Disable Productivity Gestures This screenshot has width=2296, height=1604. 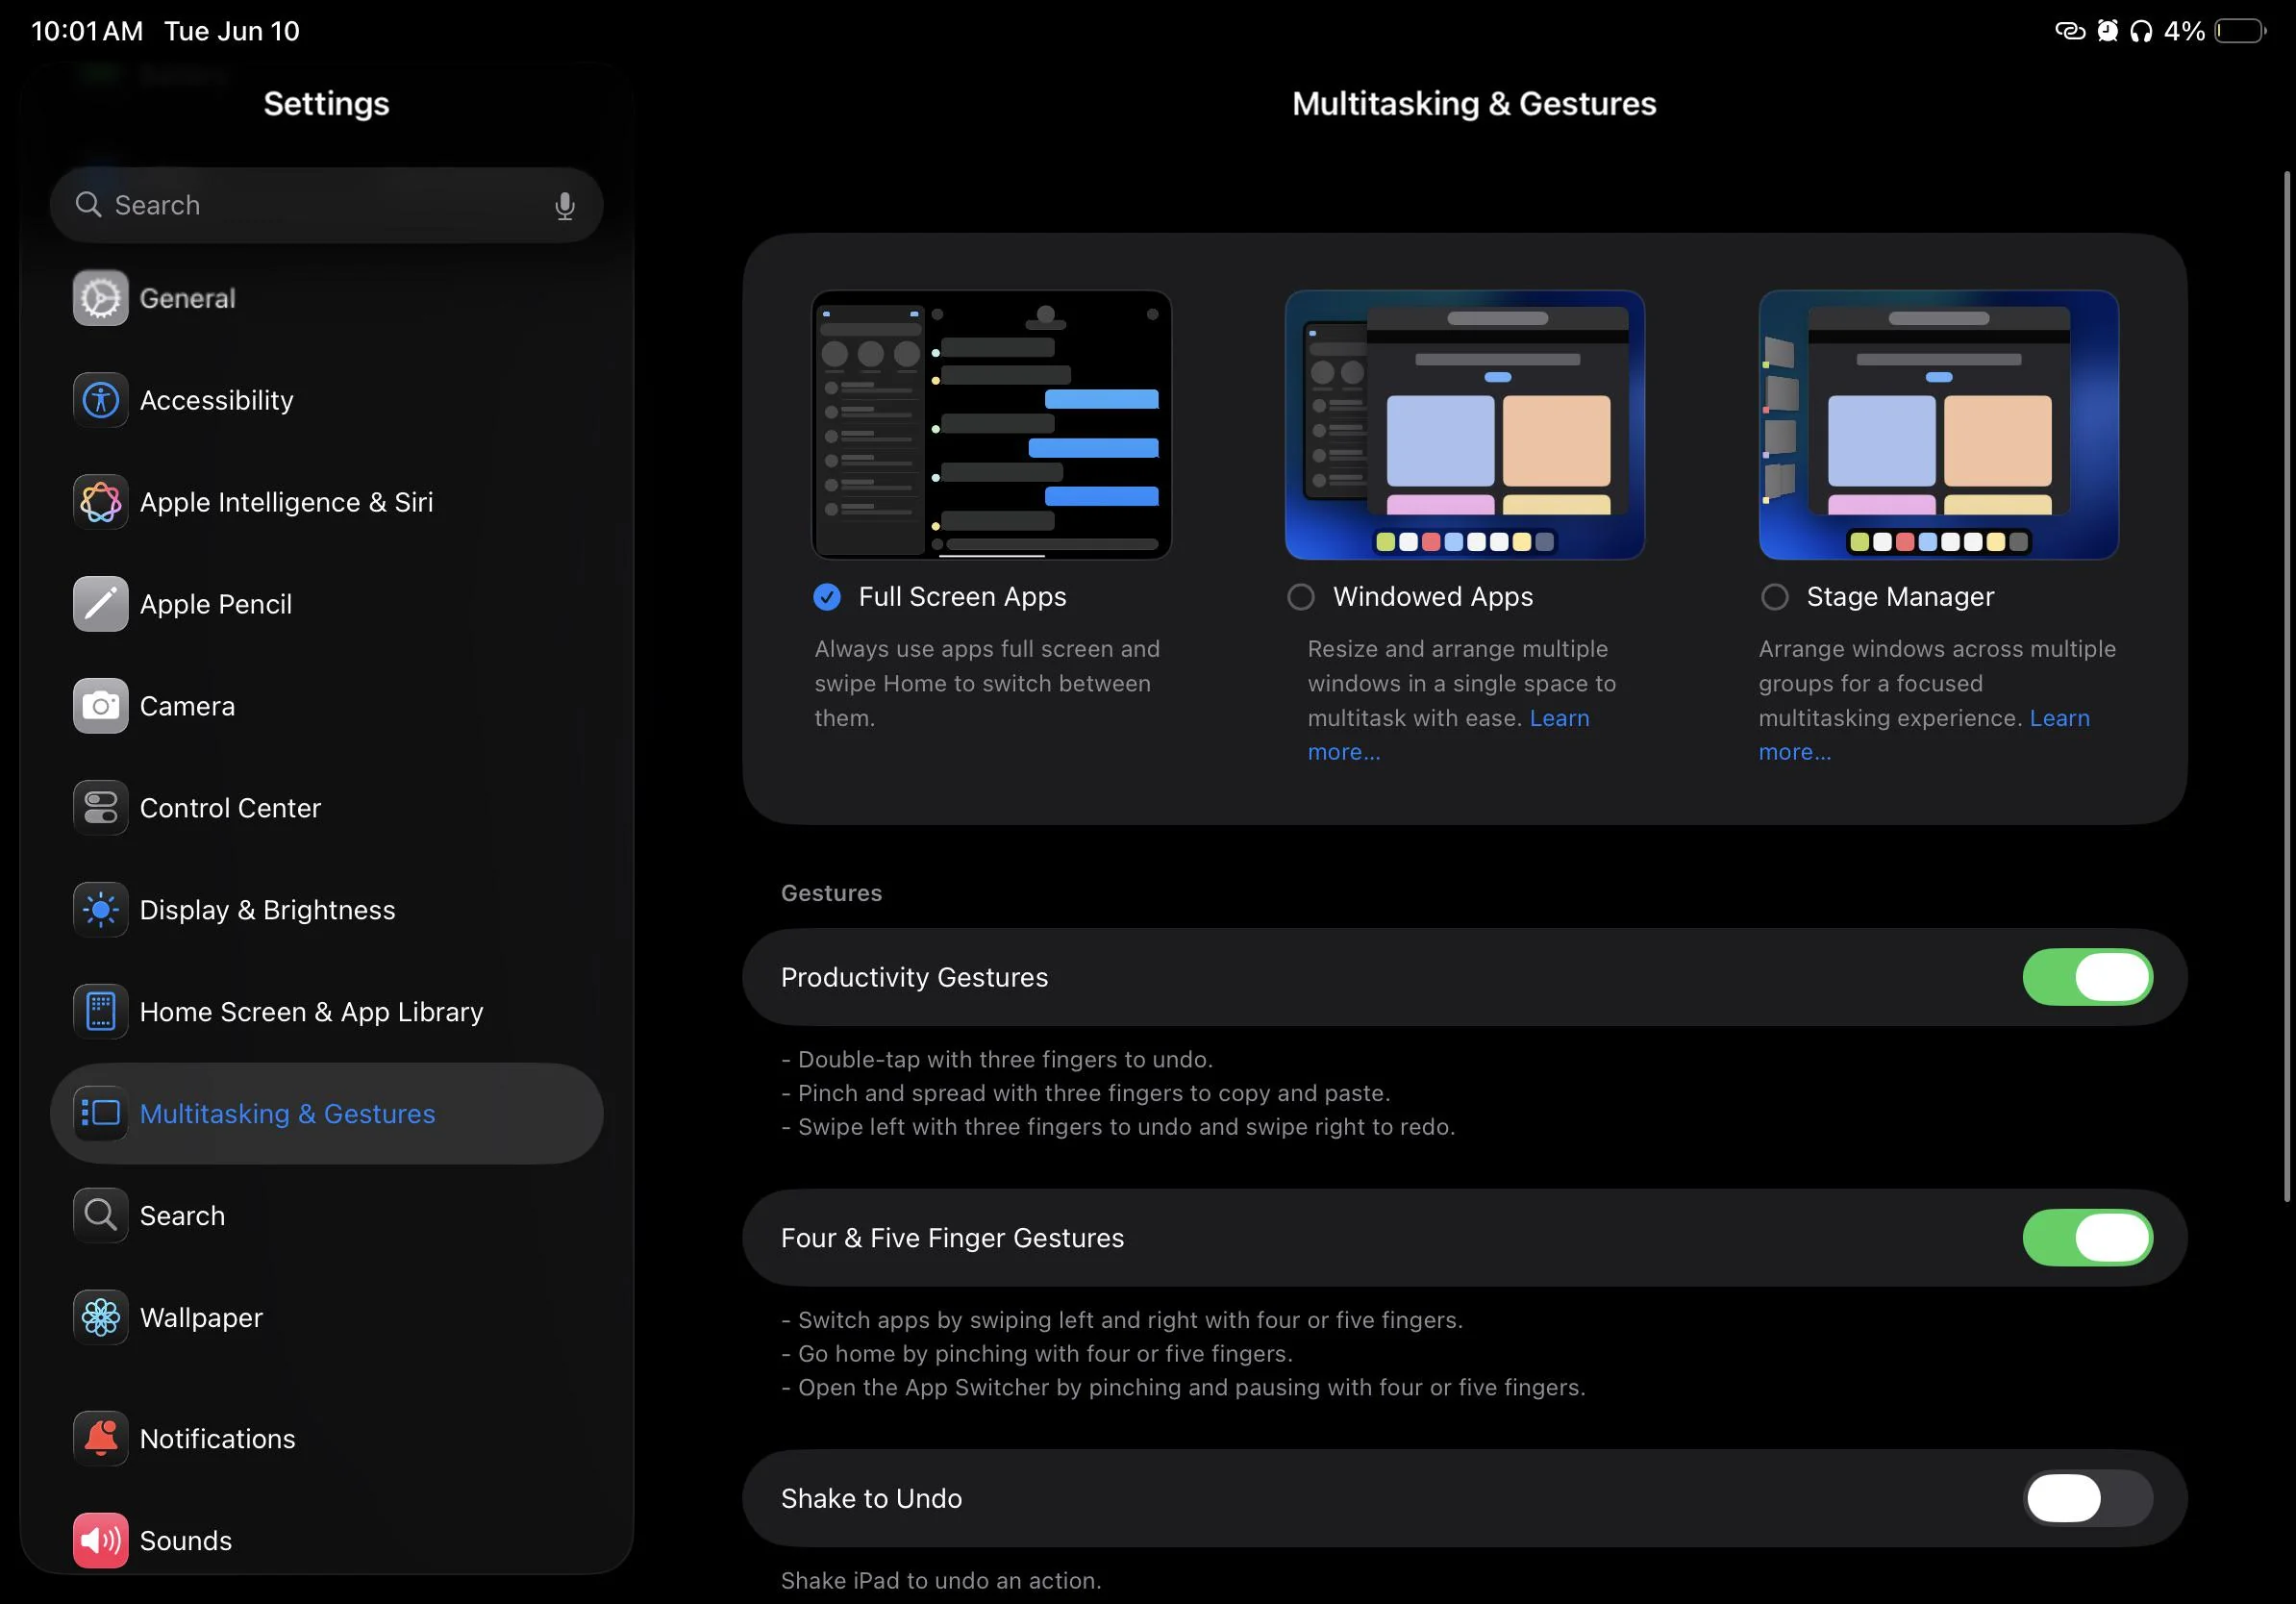pos(2089,977)
